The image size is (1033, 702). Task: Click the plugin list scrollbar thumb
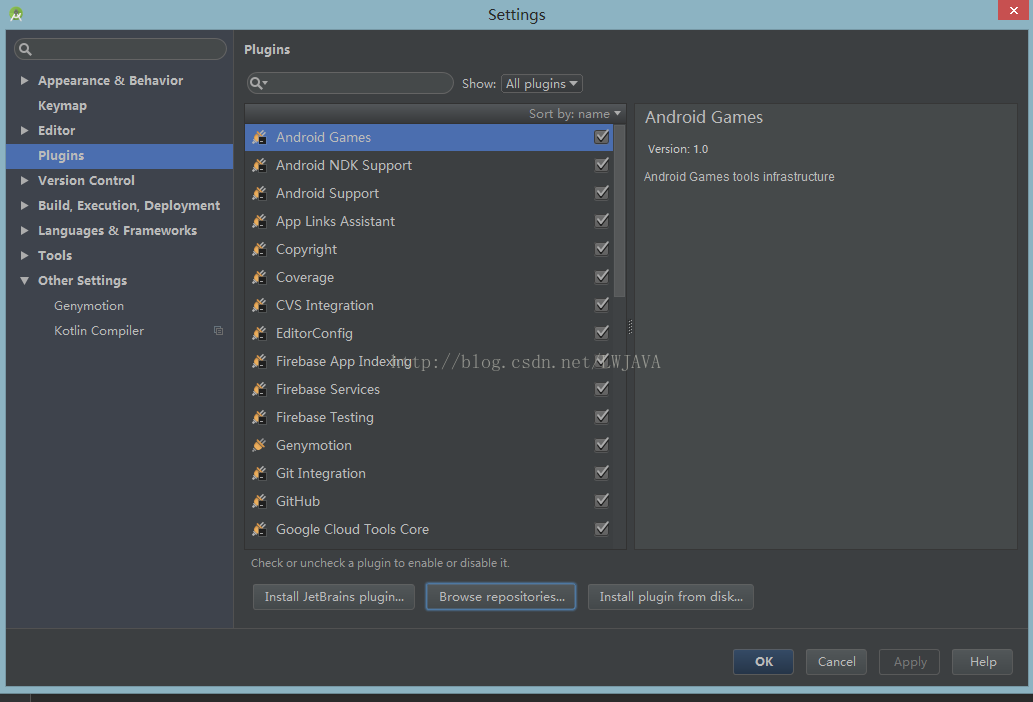pyautogui.click(x=619, y=210)
